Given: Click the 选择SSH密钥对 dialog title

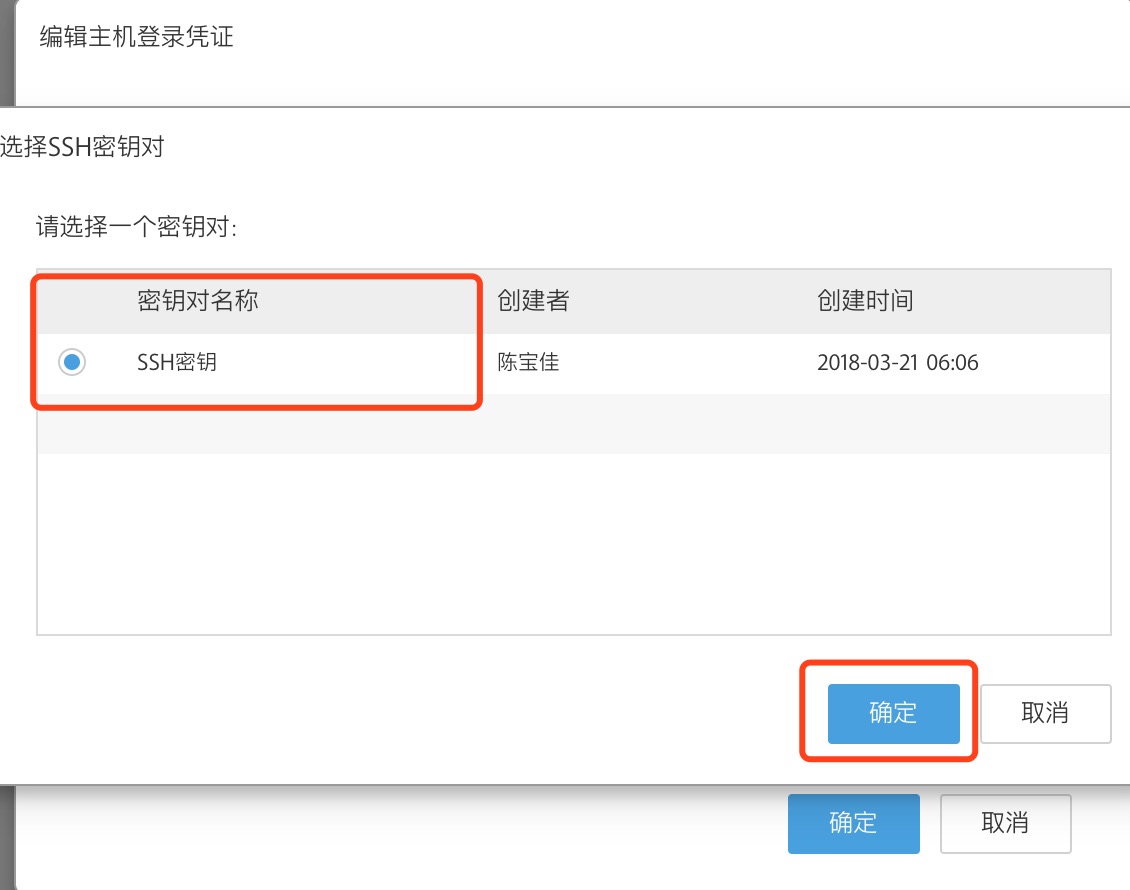Looking at the screenshot, I should point(82,148).
